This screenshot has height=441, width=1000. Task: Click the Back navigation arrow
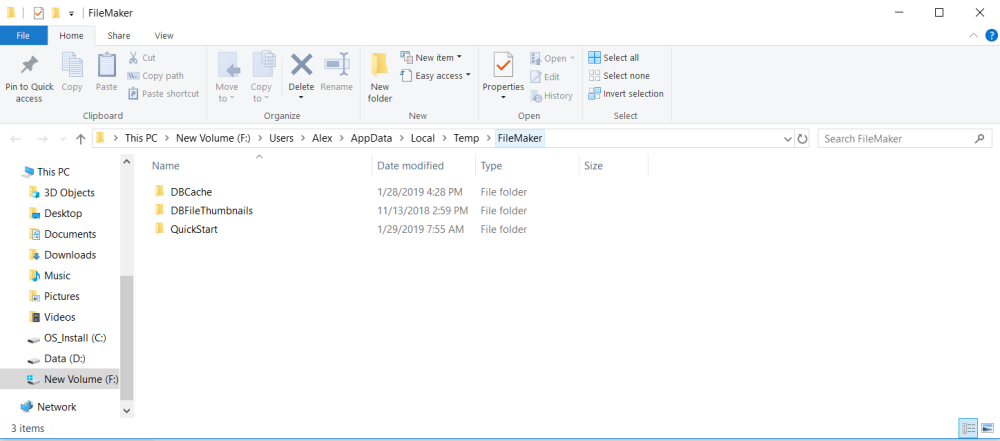click(x=17, y=138)
